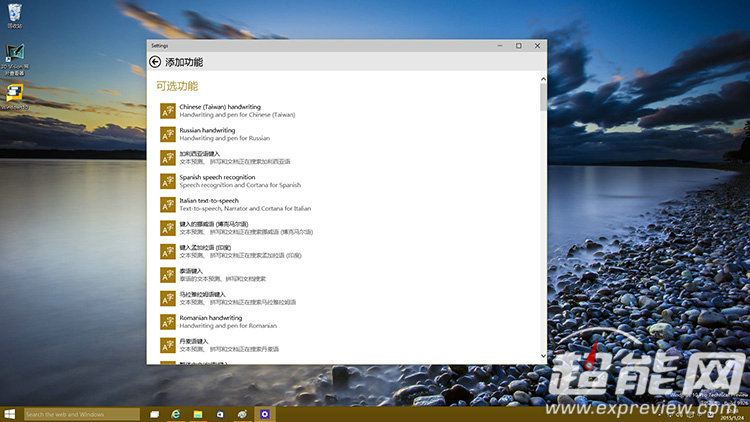Click the scroll down arrow in Settings
This screenshot has height=422, width=750.
click(x=544, y=356)
